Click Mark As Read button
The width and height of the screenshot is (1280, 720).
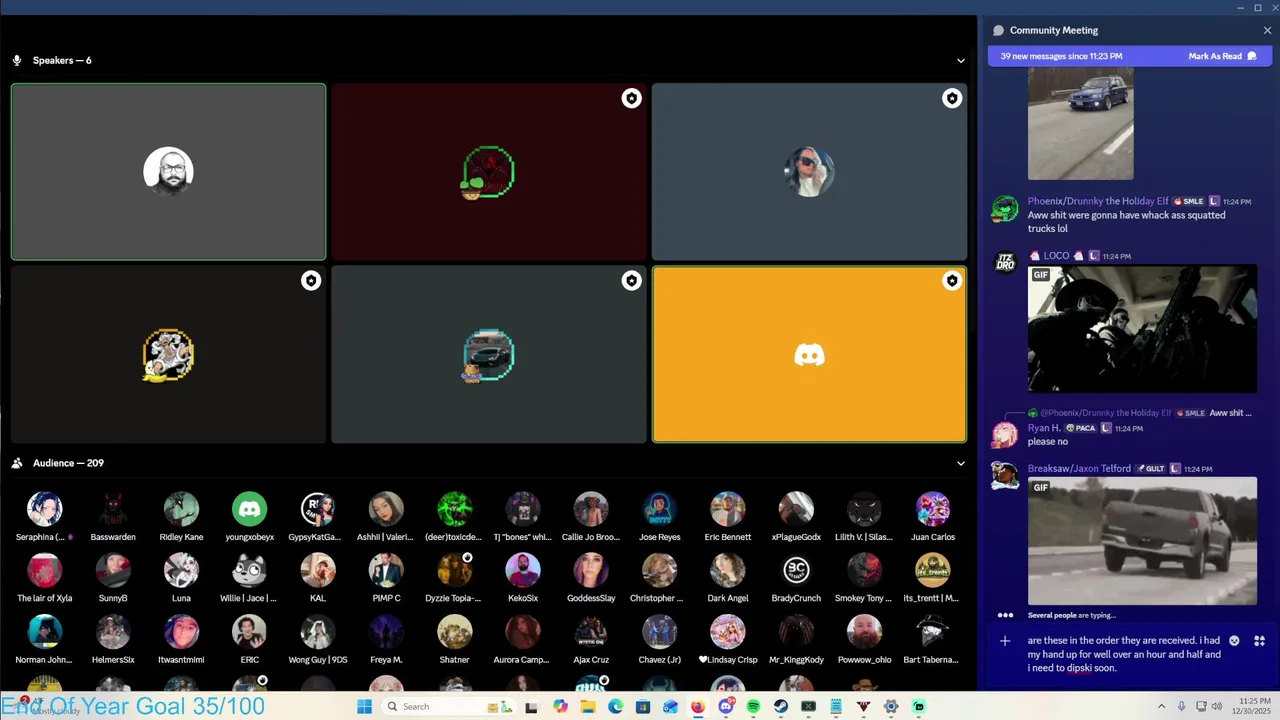[x=1222, y=56]
